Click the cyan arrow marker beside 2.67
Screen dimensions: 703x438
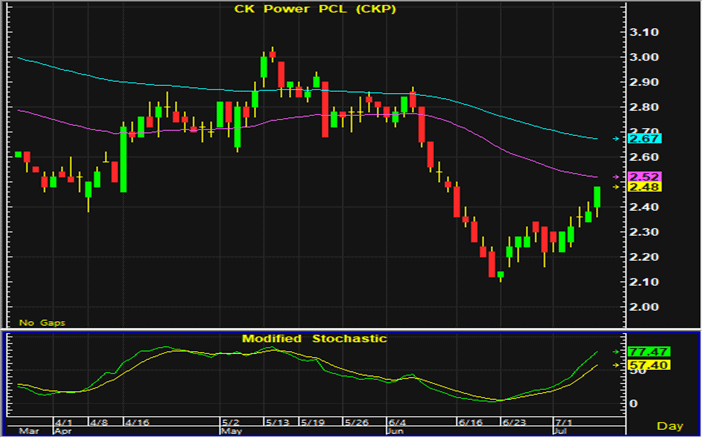(x=616, y=138)
